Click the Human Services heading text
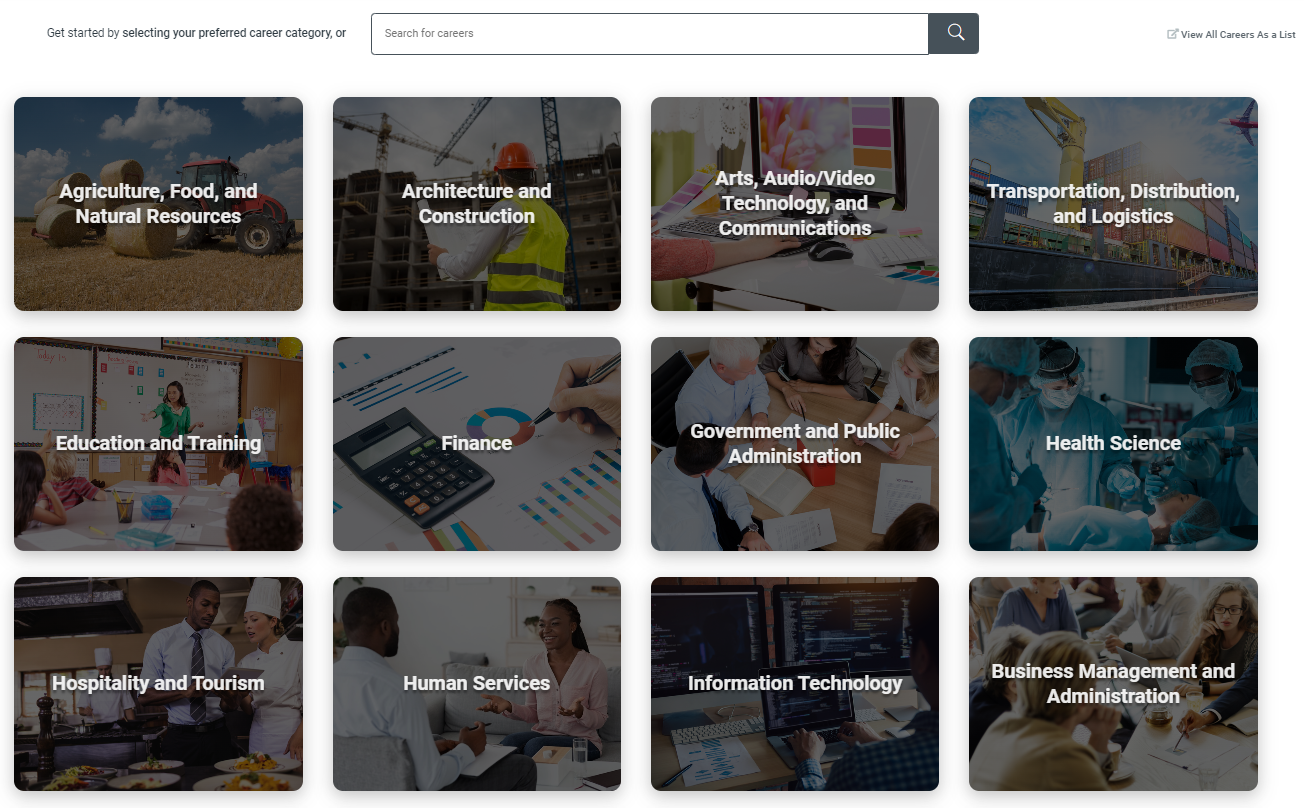The image size is (1304, 808). [477, 683]
